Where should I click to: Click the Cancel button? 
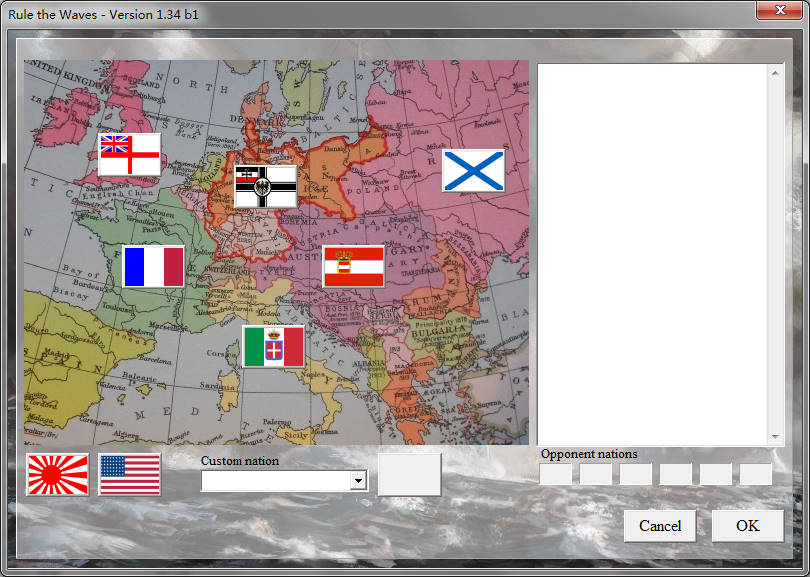tap(660, 526)
